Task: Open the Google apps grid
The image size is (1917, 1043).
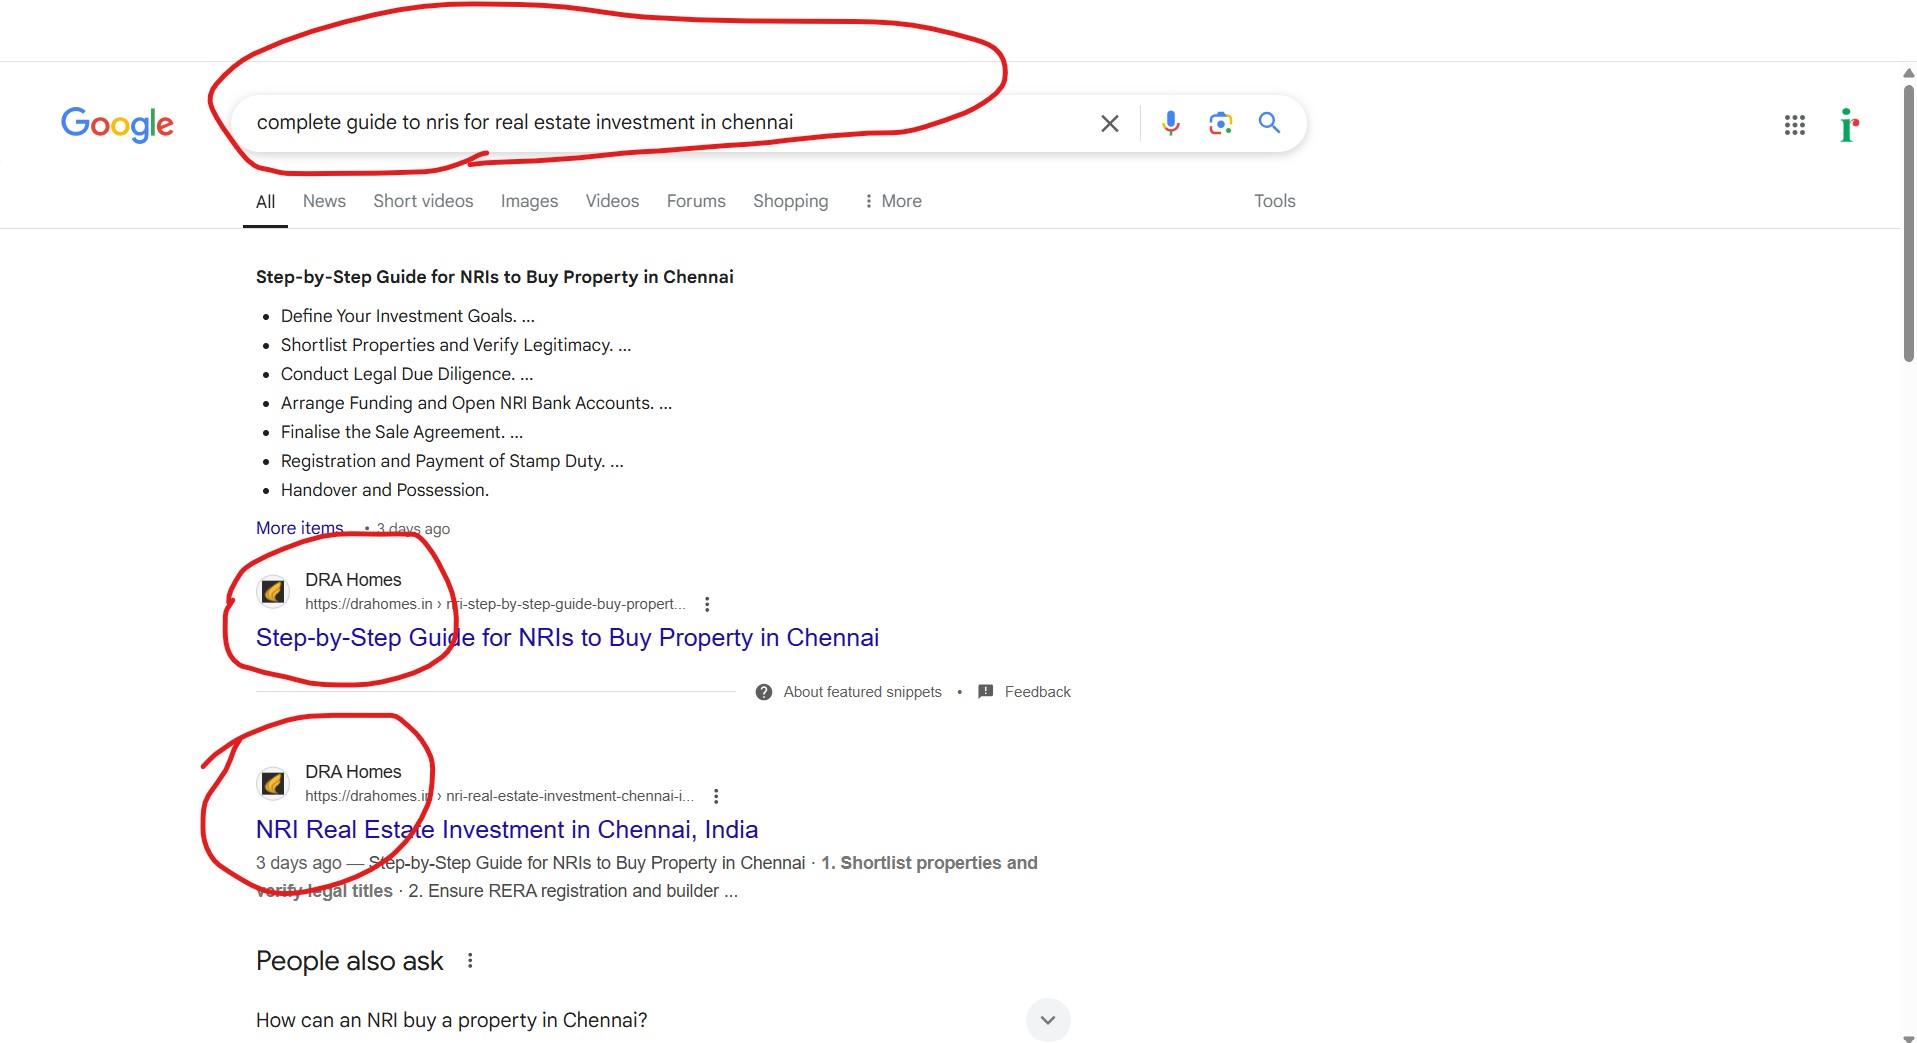Action: pos(1795,124)
